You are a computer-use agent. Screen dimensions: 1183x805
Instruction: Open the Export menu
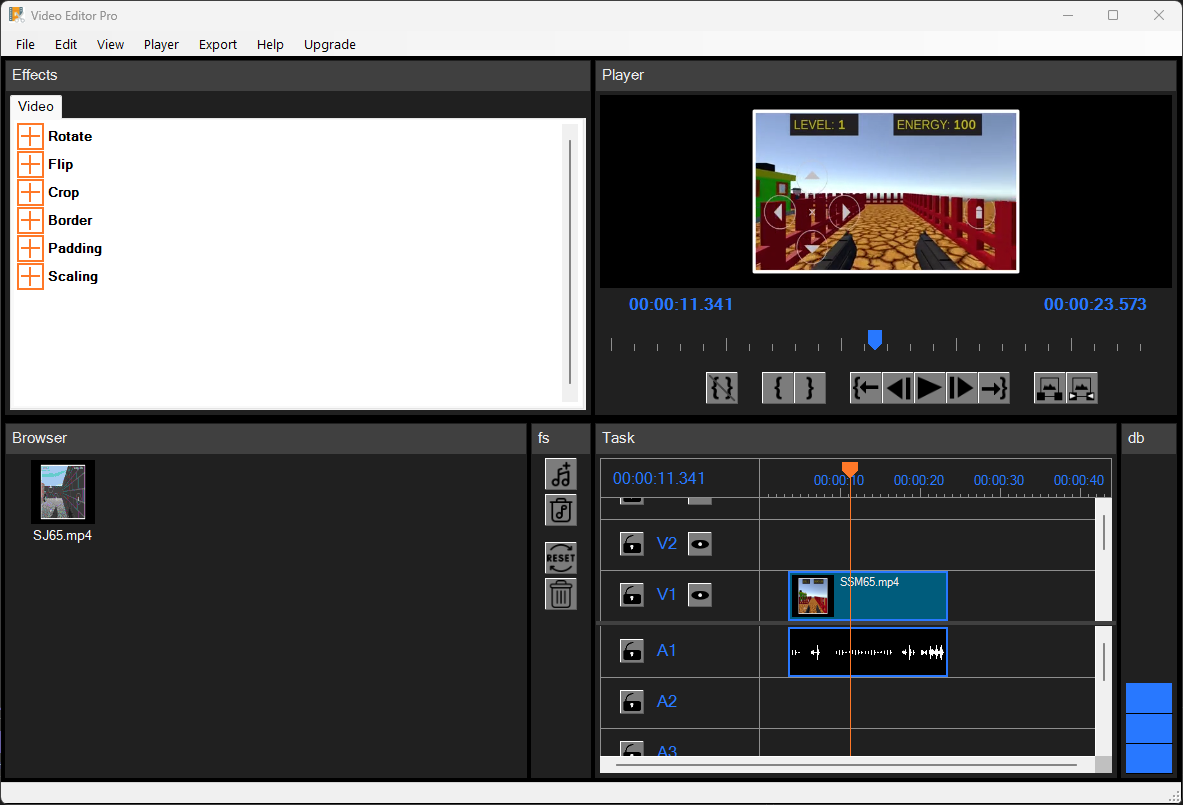click(x=218, y=44)
